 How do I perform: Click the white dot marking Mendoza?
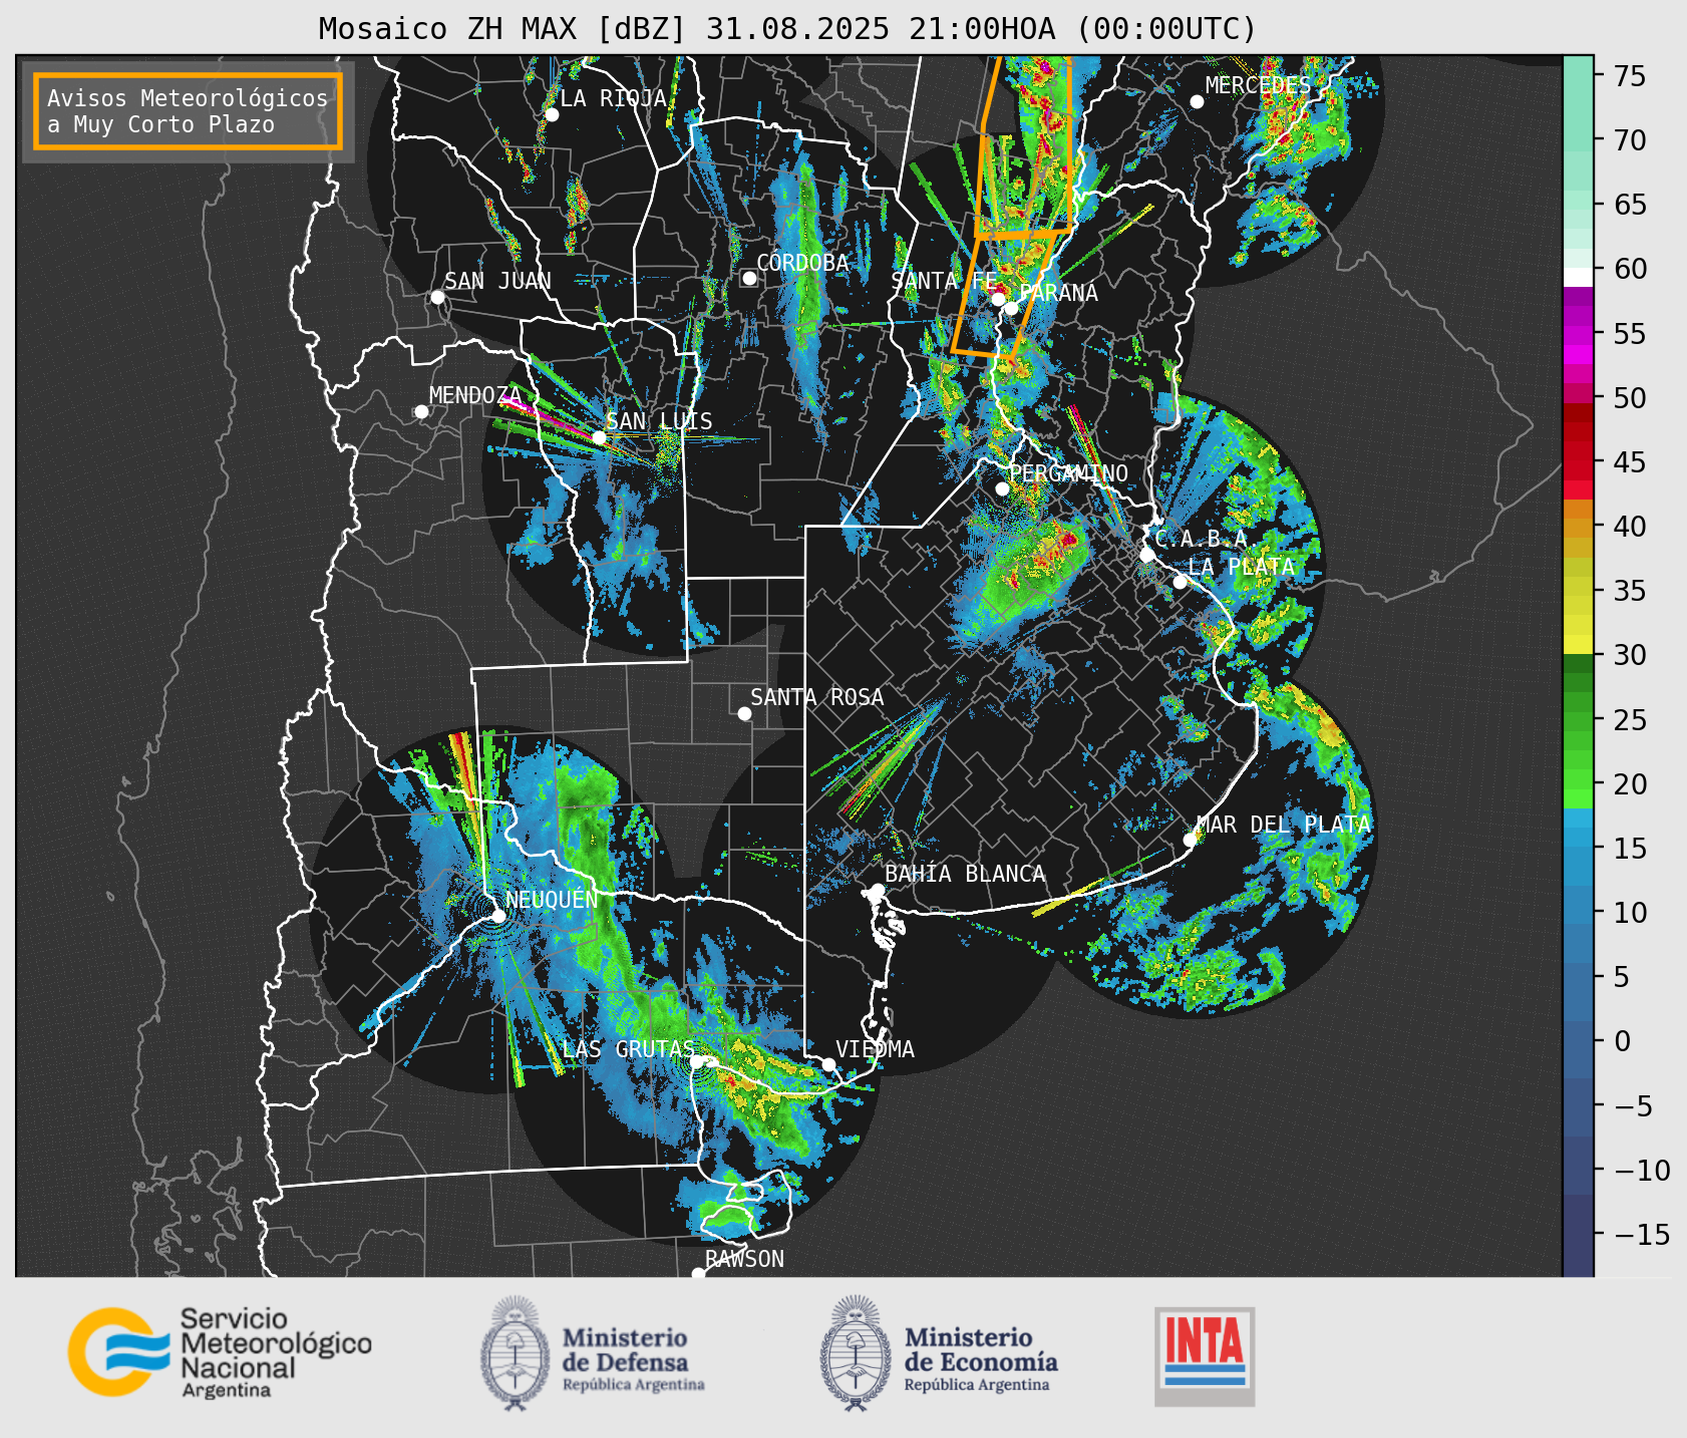(x=421, y=412)
